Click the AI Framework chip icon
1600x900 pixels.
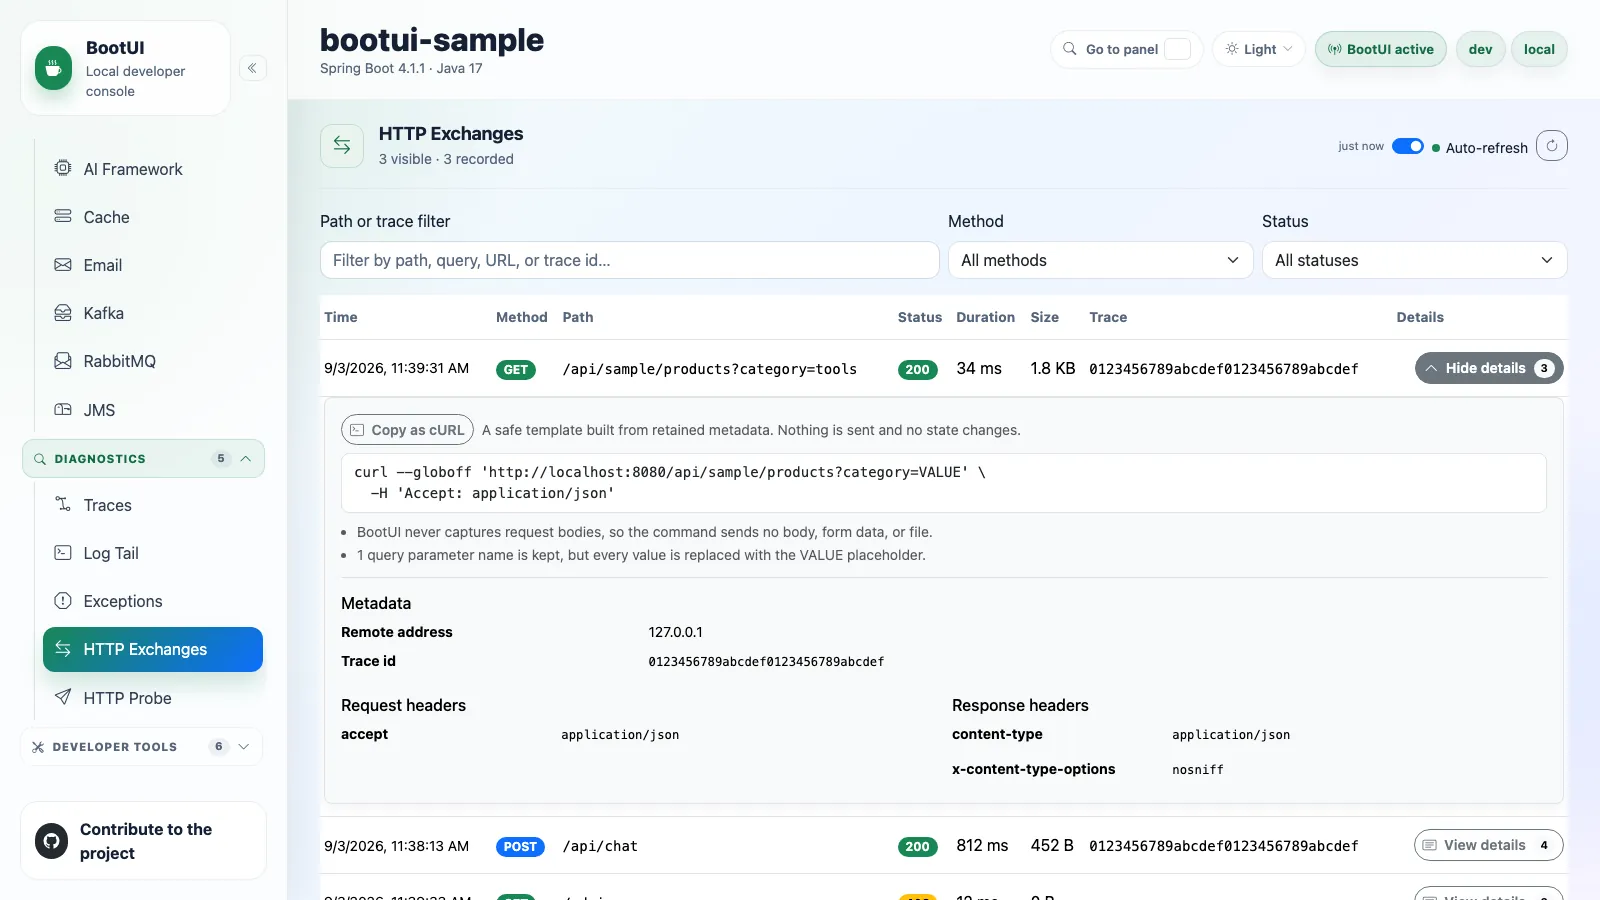63,168
